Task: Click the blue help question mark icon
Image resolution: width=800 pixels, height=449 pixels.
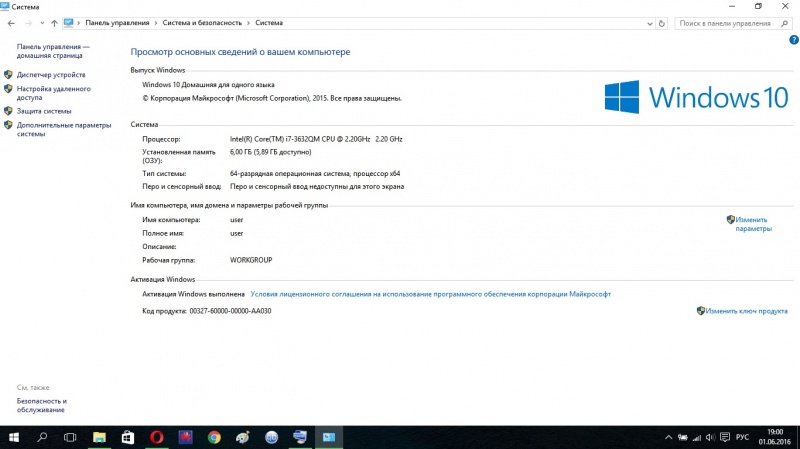Action: pos(793,40)
